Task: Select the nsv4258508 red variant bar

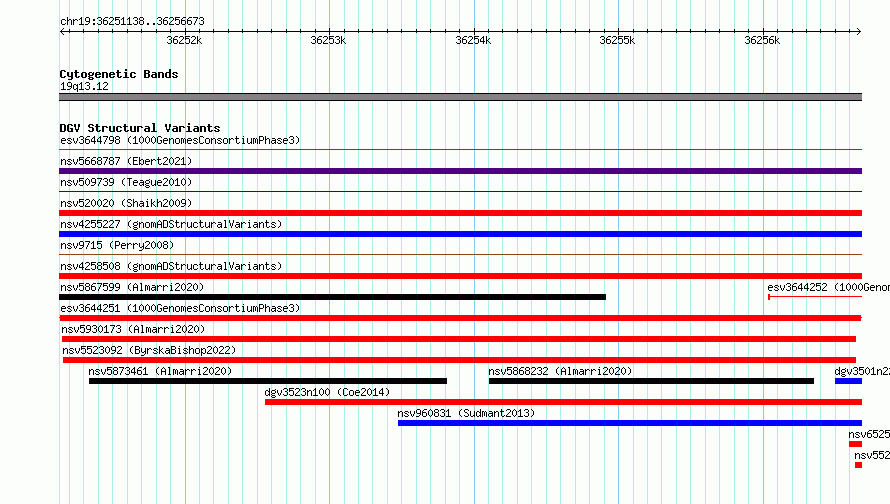Action: click(x=460, y=276)
